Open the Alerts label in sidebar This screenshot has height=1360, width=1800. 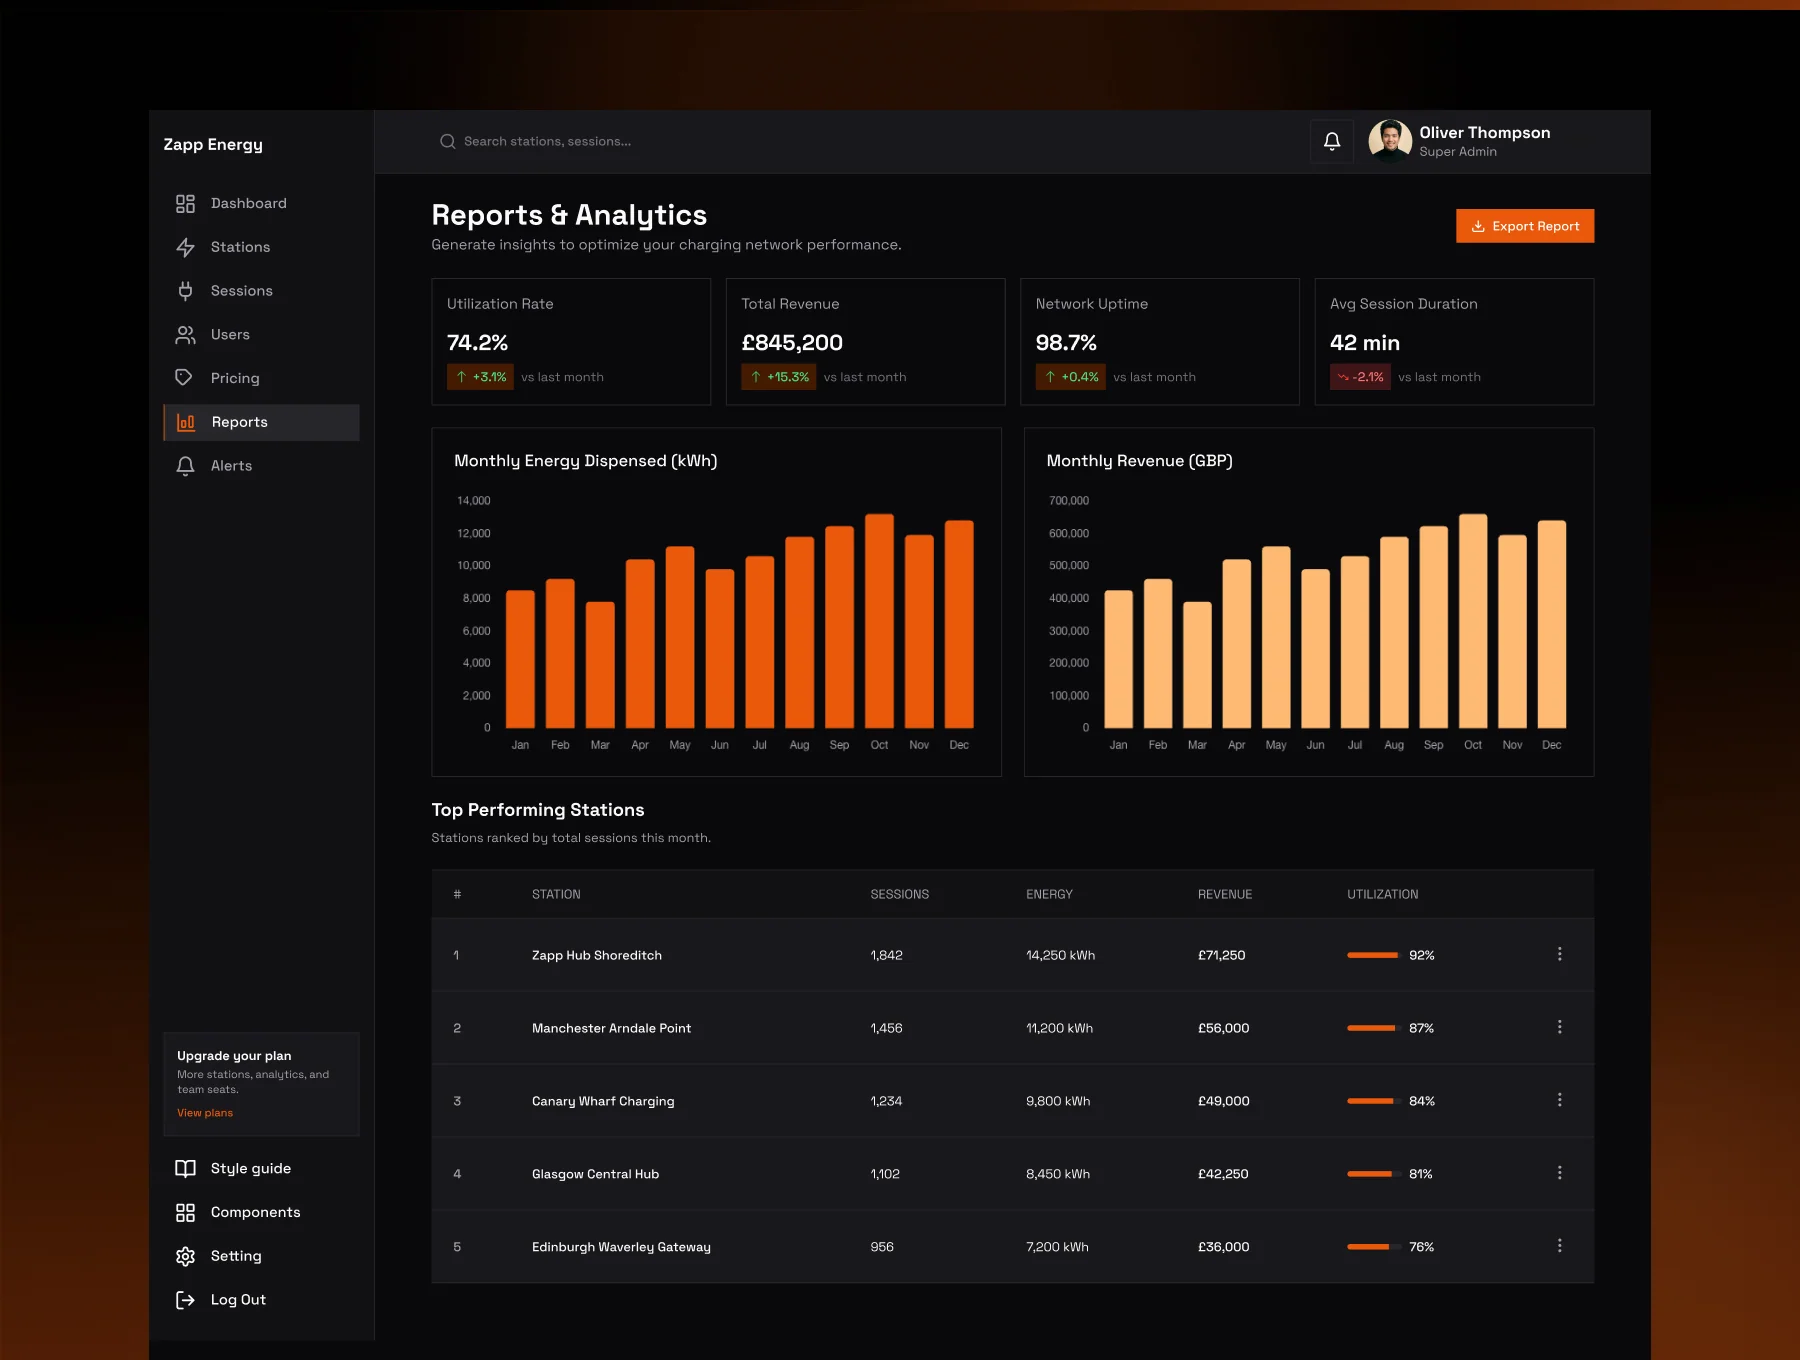click(x=231, y=466)
